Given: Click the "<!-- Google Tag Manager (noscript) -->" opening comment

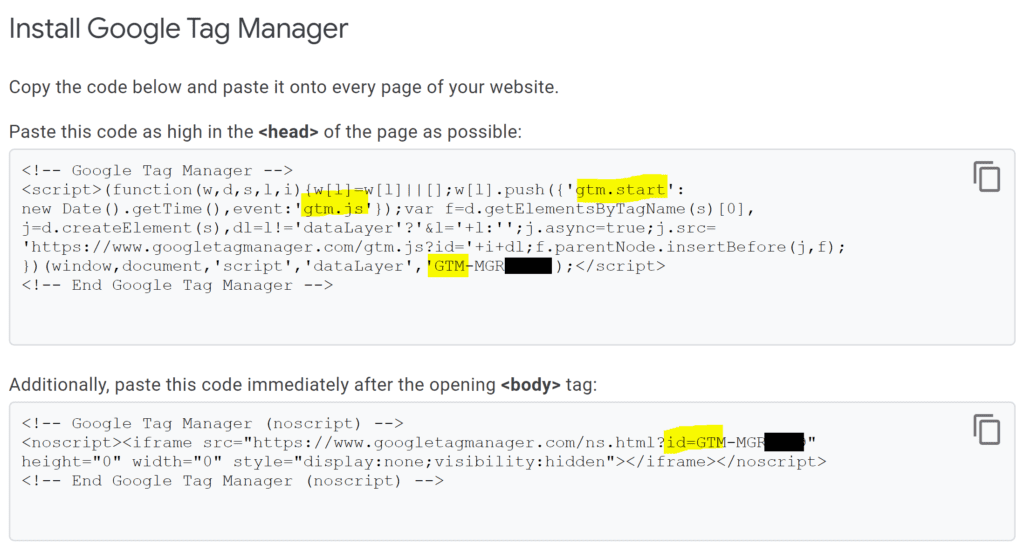Looking at the screenshot, I should [x=212, y=422].
